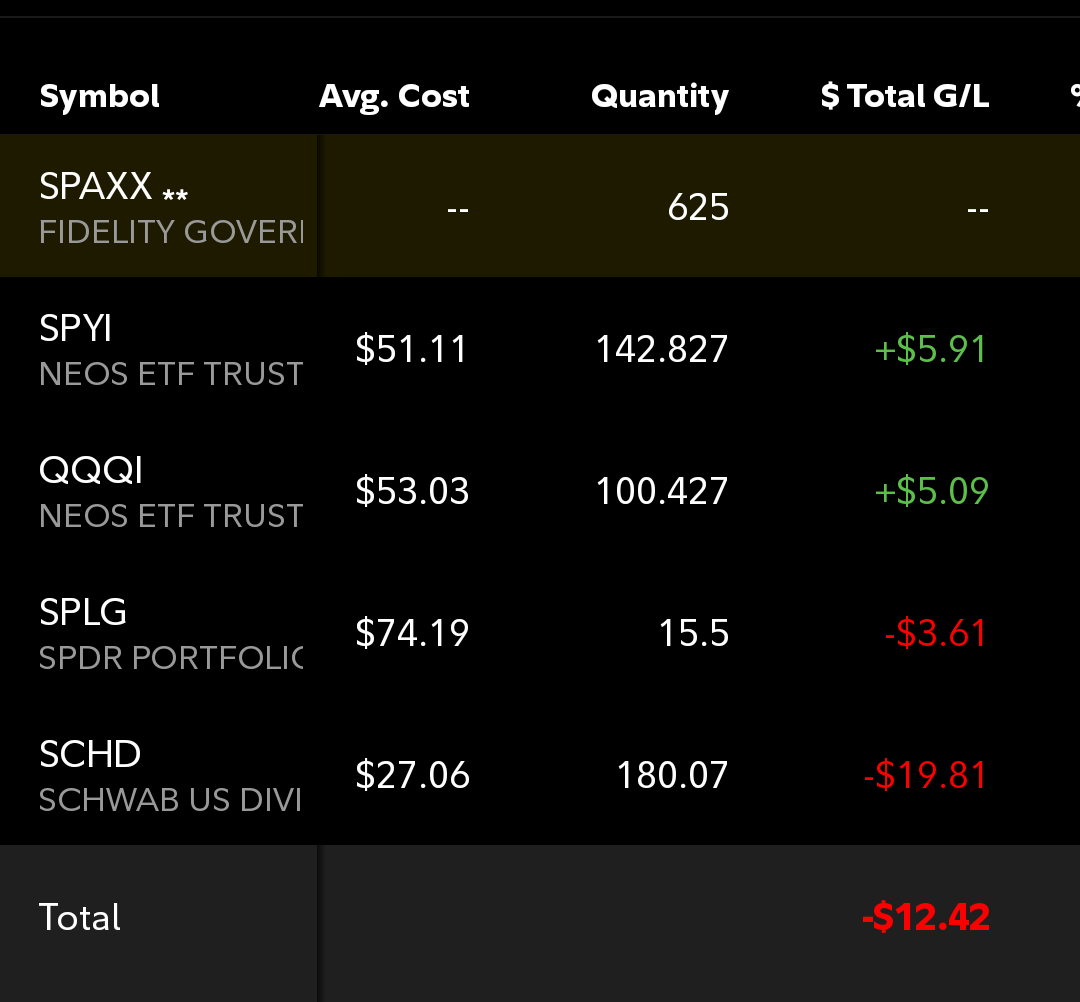Sort by the $ Total G/L column header
The height and width of the screenshot is (1002, 1080).
pos(904,96)
